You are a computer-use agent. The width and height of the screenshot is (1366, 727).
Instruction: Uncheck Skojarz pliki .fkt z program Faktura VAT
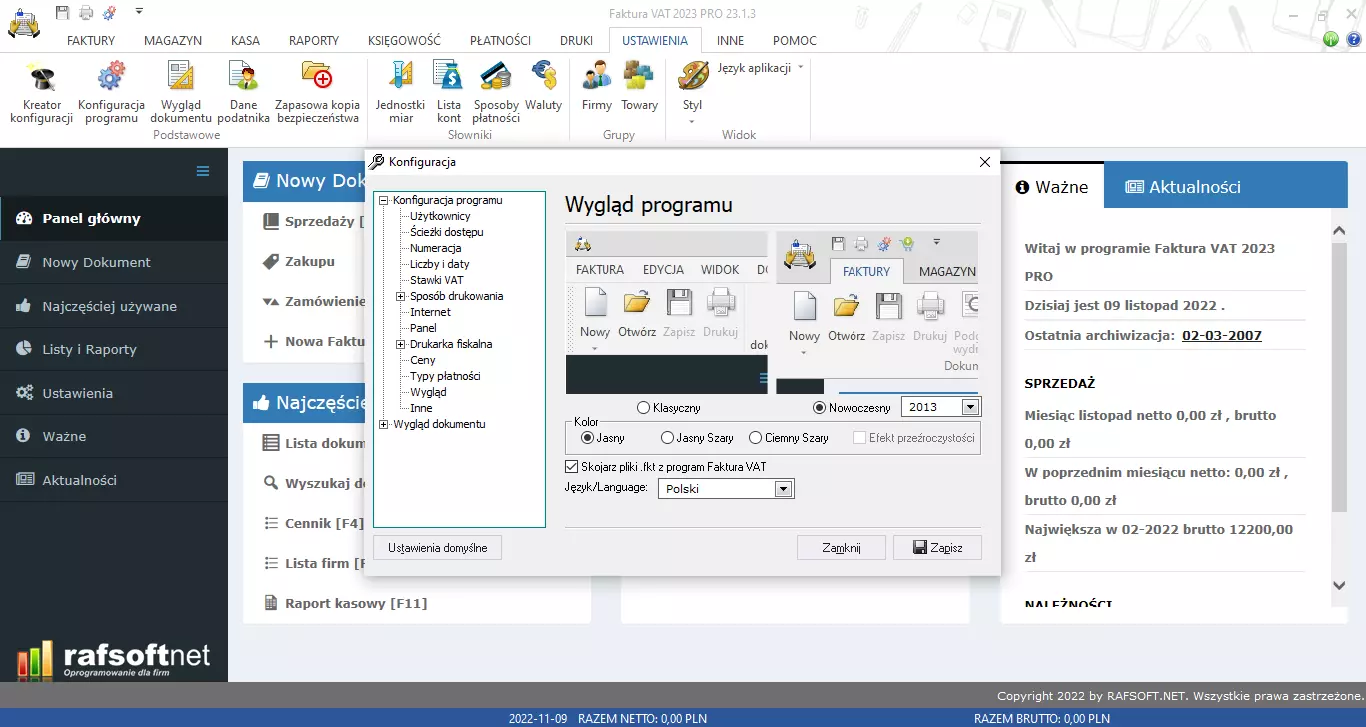(x=572, y=466)
